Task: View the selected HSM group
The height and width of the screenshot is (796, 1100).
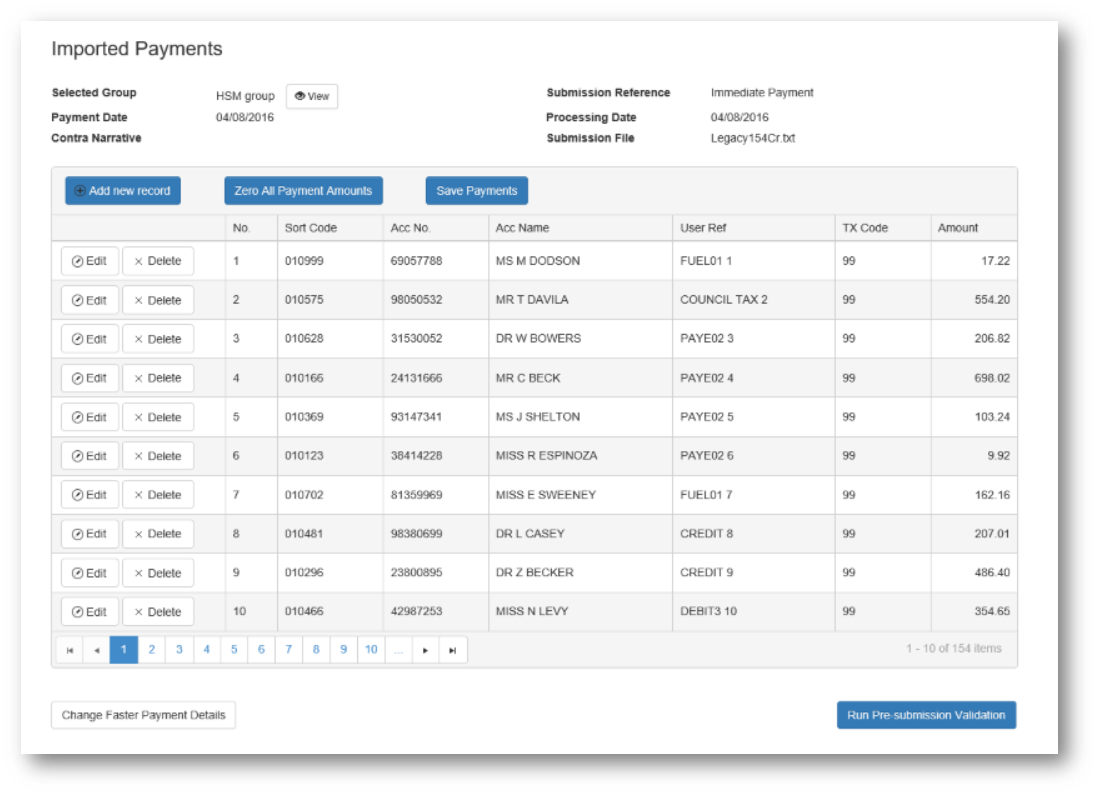Action: [x=312, y=97]
